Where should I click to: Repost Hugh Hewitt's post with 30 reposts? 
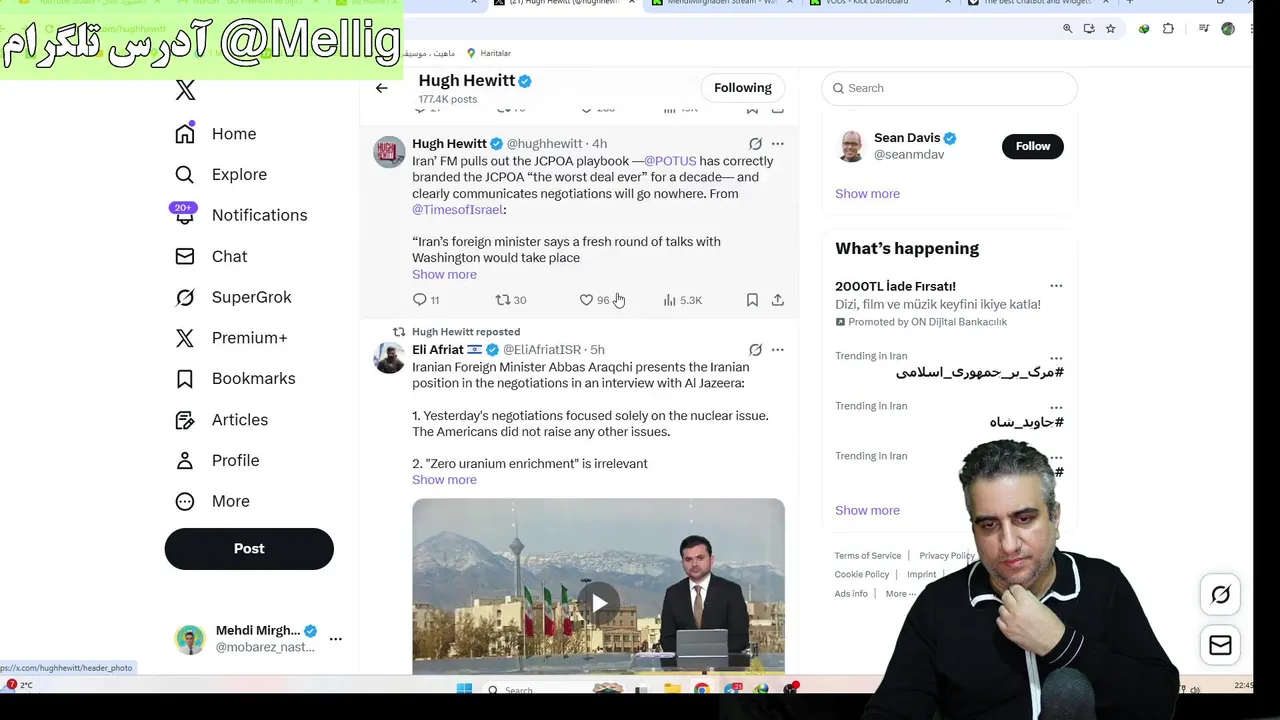tap(511, 300)
